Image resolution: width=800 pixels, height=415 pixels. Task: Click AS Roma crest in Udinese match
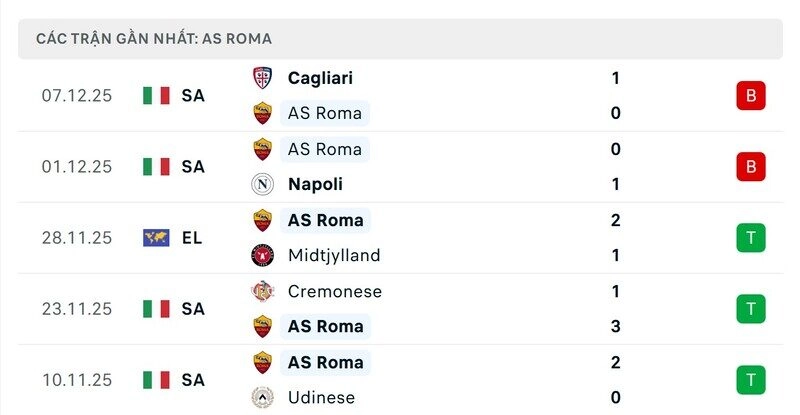[263, 362]
